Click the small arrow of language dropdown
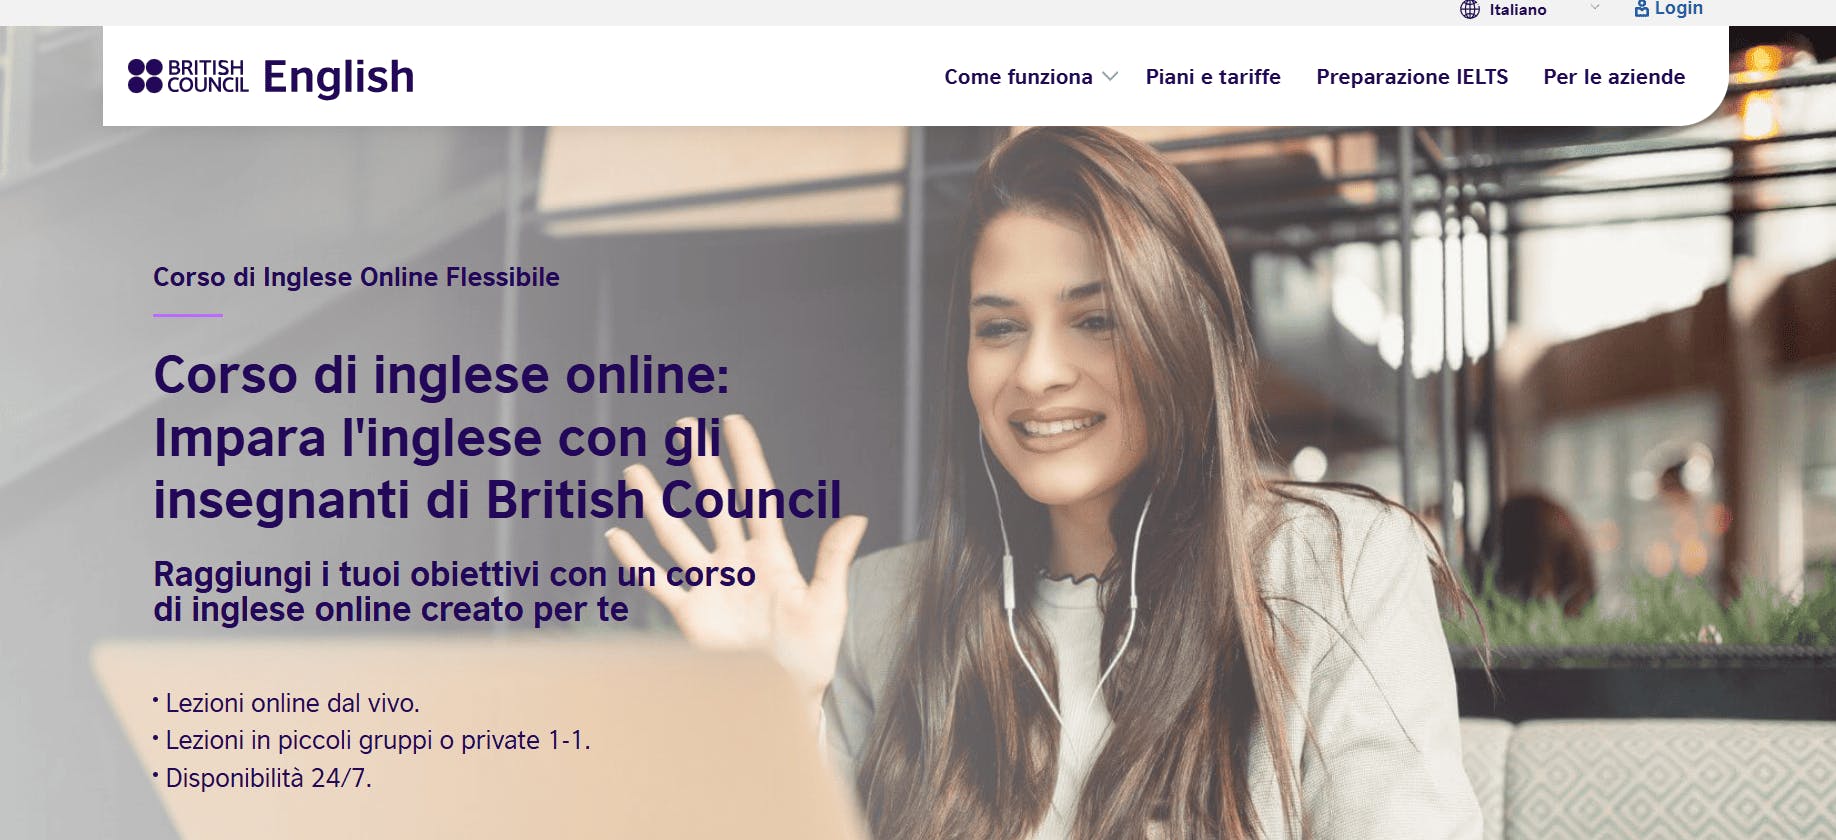Viewport: 1836px width, 840px height. click(x=1595, y=8)
